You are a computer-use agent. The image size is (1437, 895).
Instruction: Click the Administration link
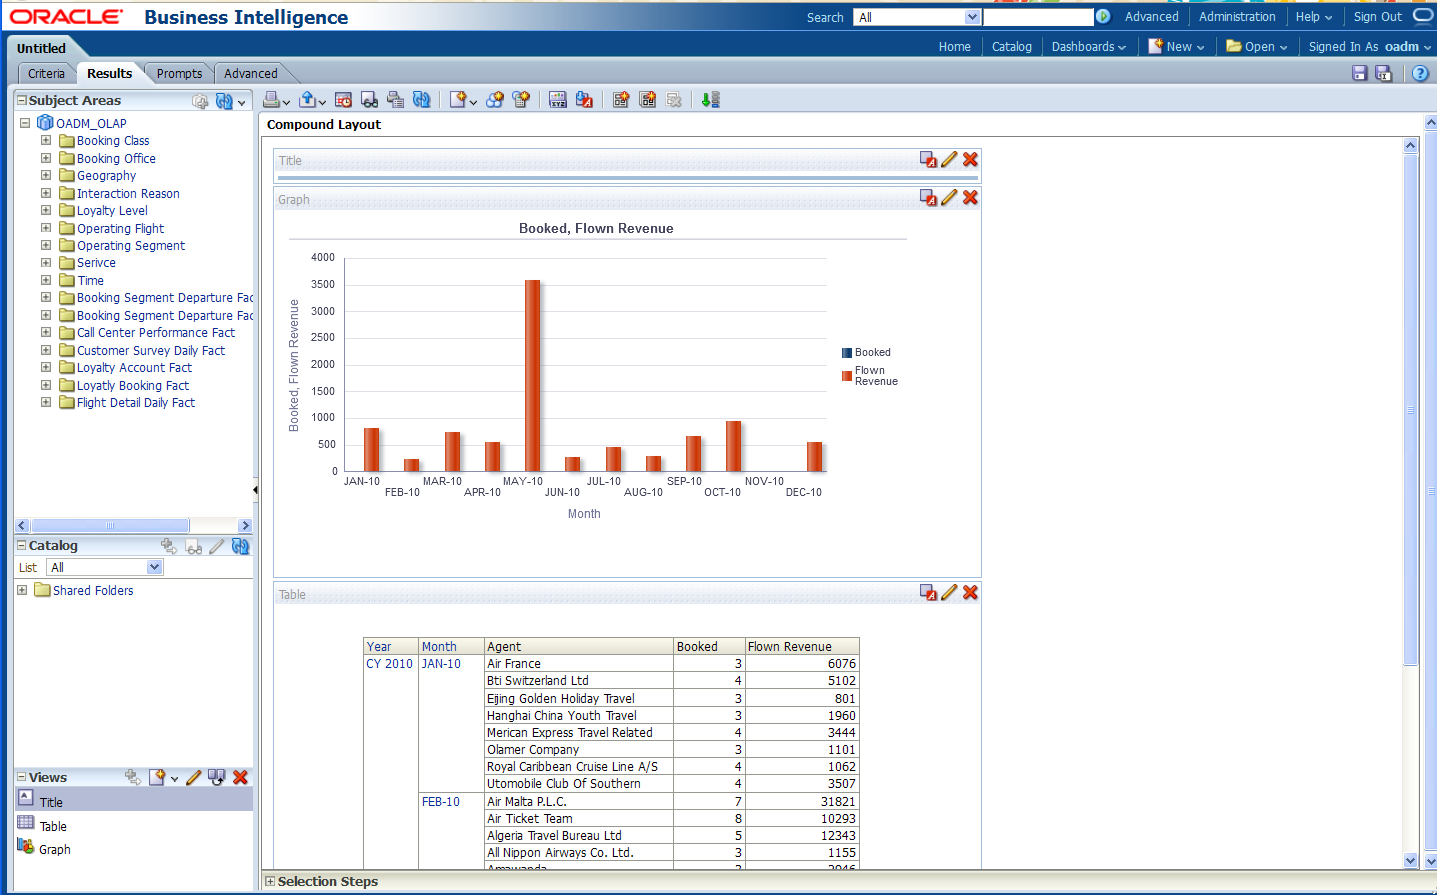(1237, 17)
